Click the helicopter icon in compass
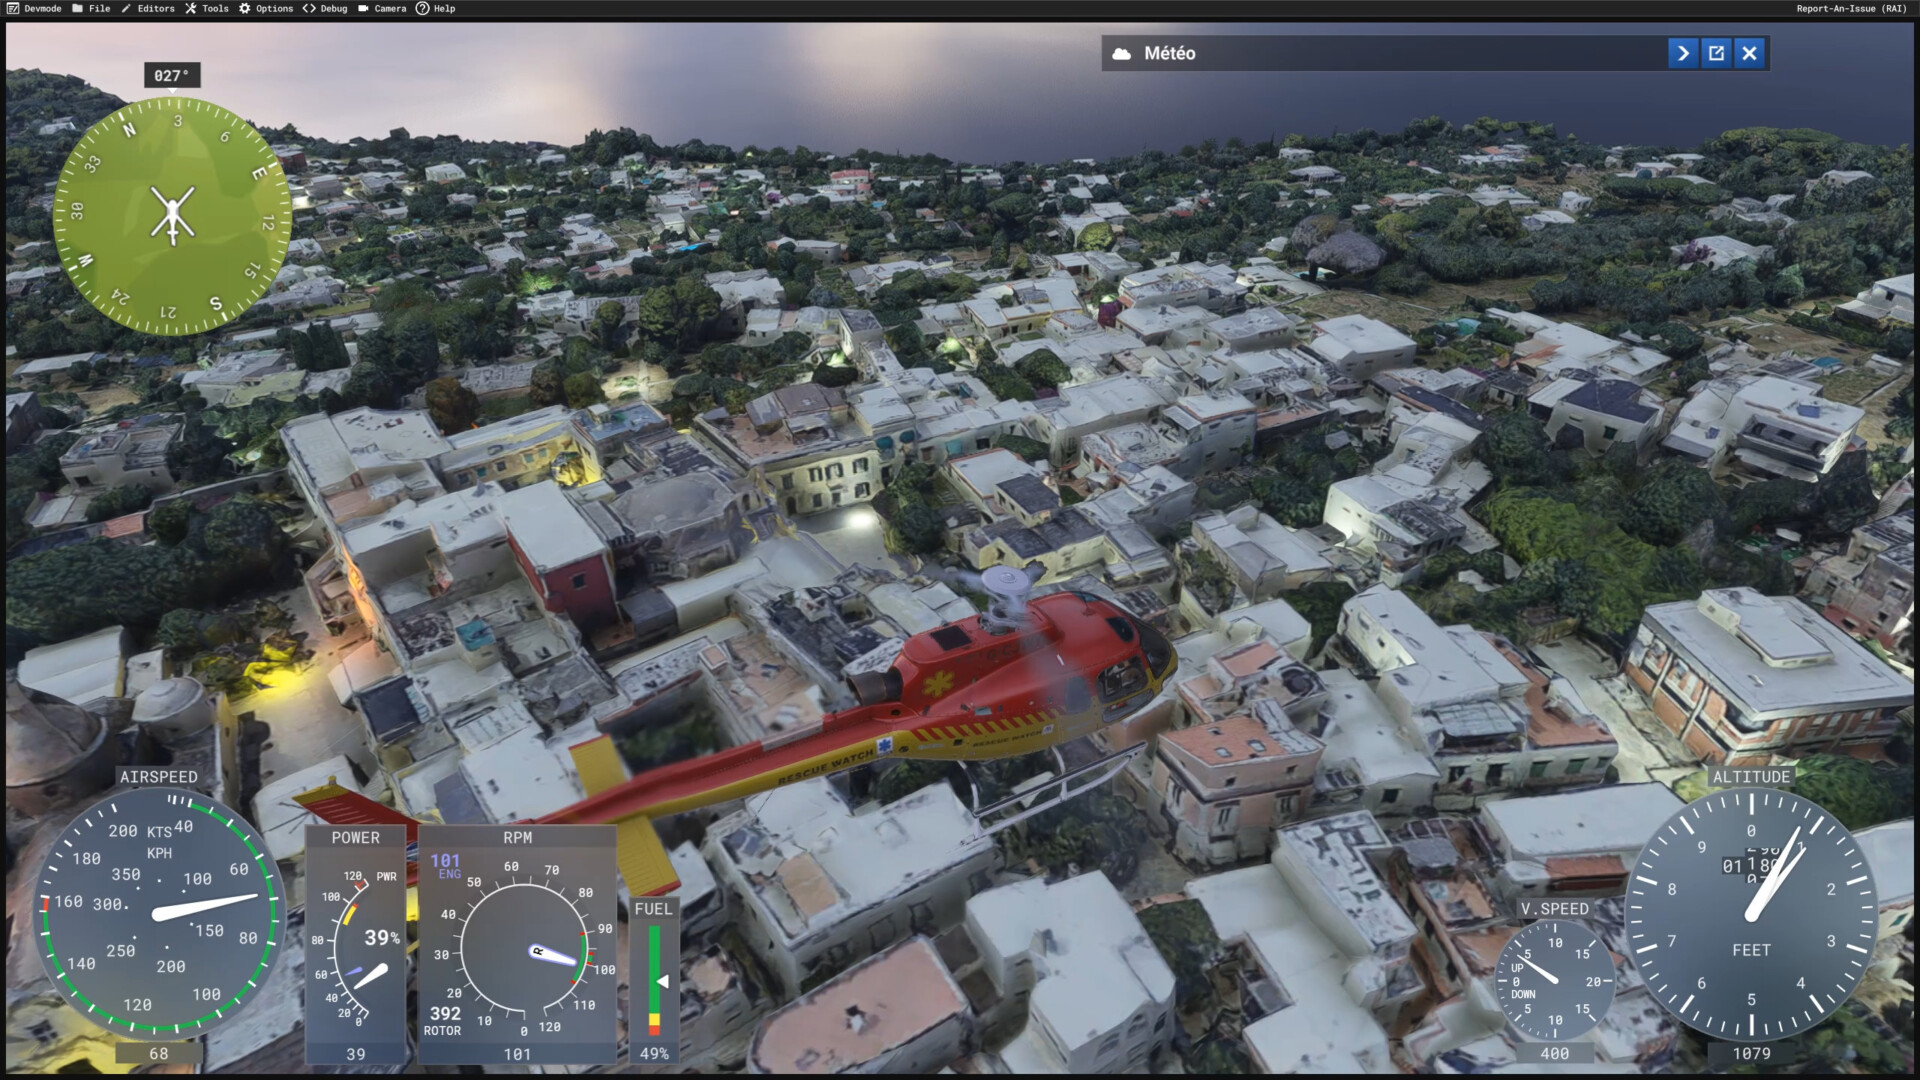 172,214
